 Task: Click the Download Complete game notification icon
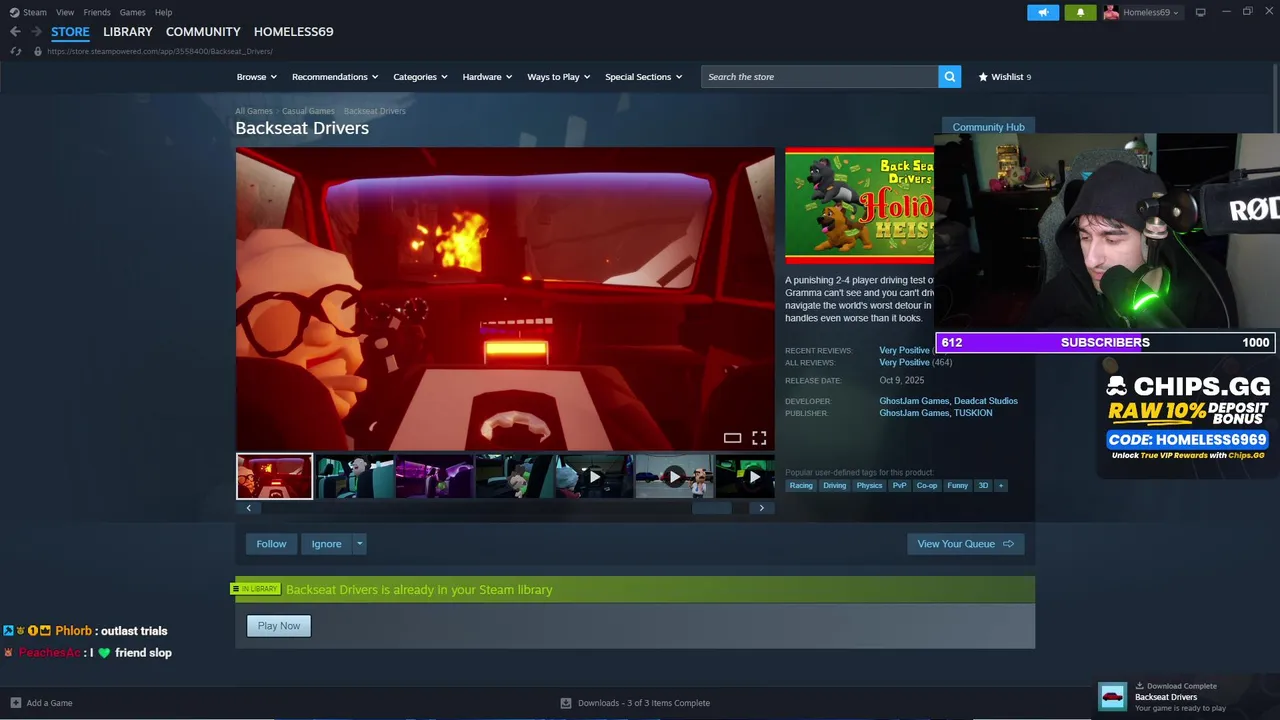coord(1112,696)
